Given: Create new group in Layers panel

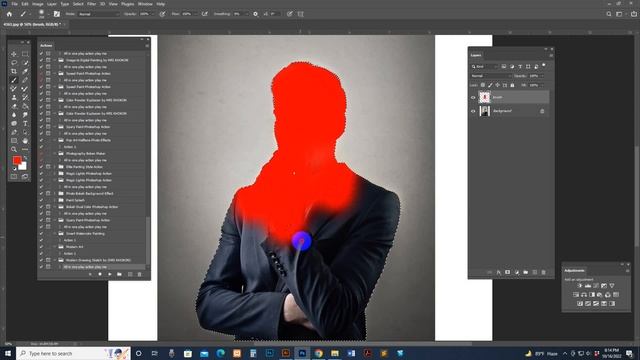Looking at the screenshot, I should tap(526, 272).
